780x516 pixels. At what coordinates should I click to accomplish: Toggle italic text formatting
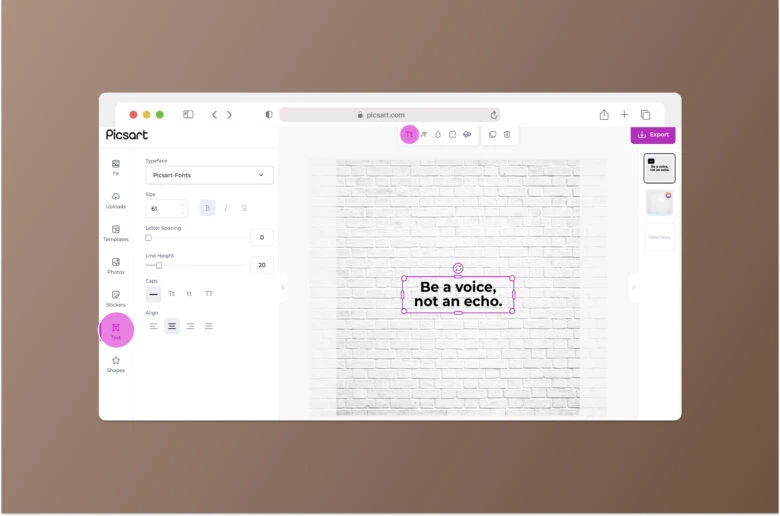(x=226, y=208)
